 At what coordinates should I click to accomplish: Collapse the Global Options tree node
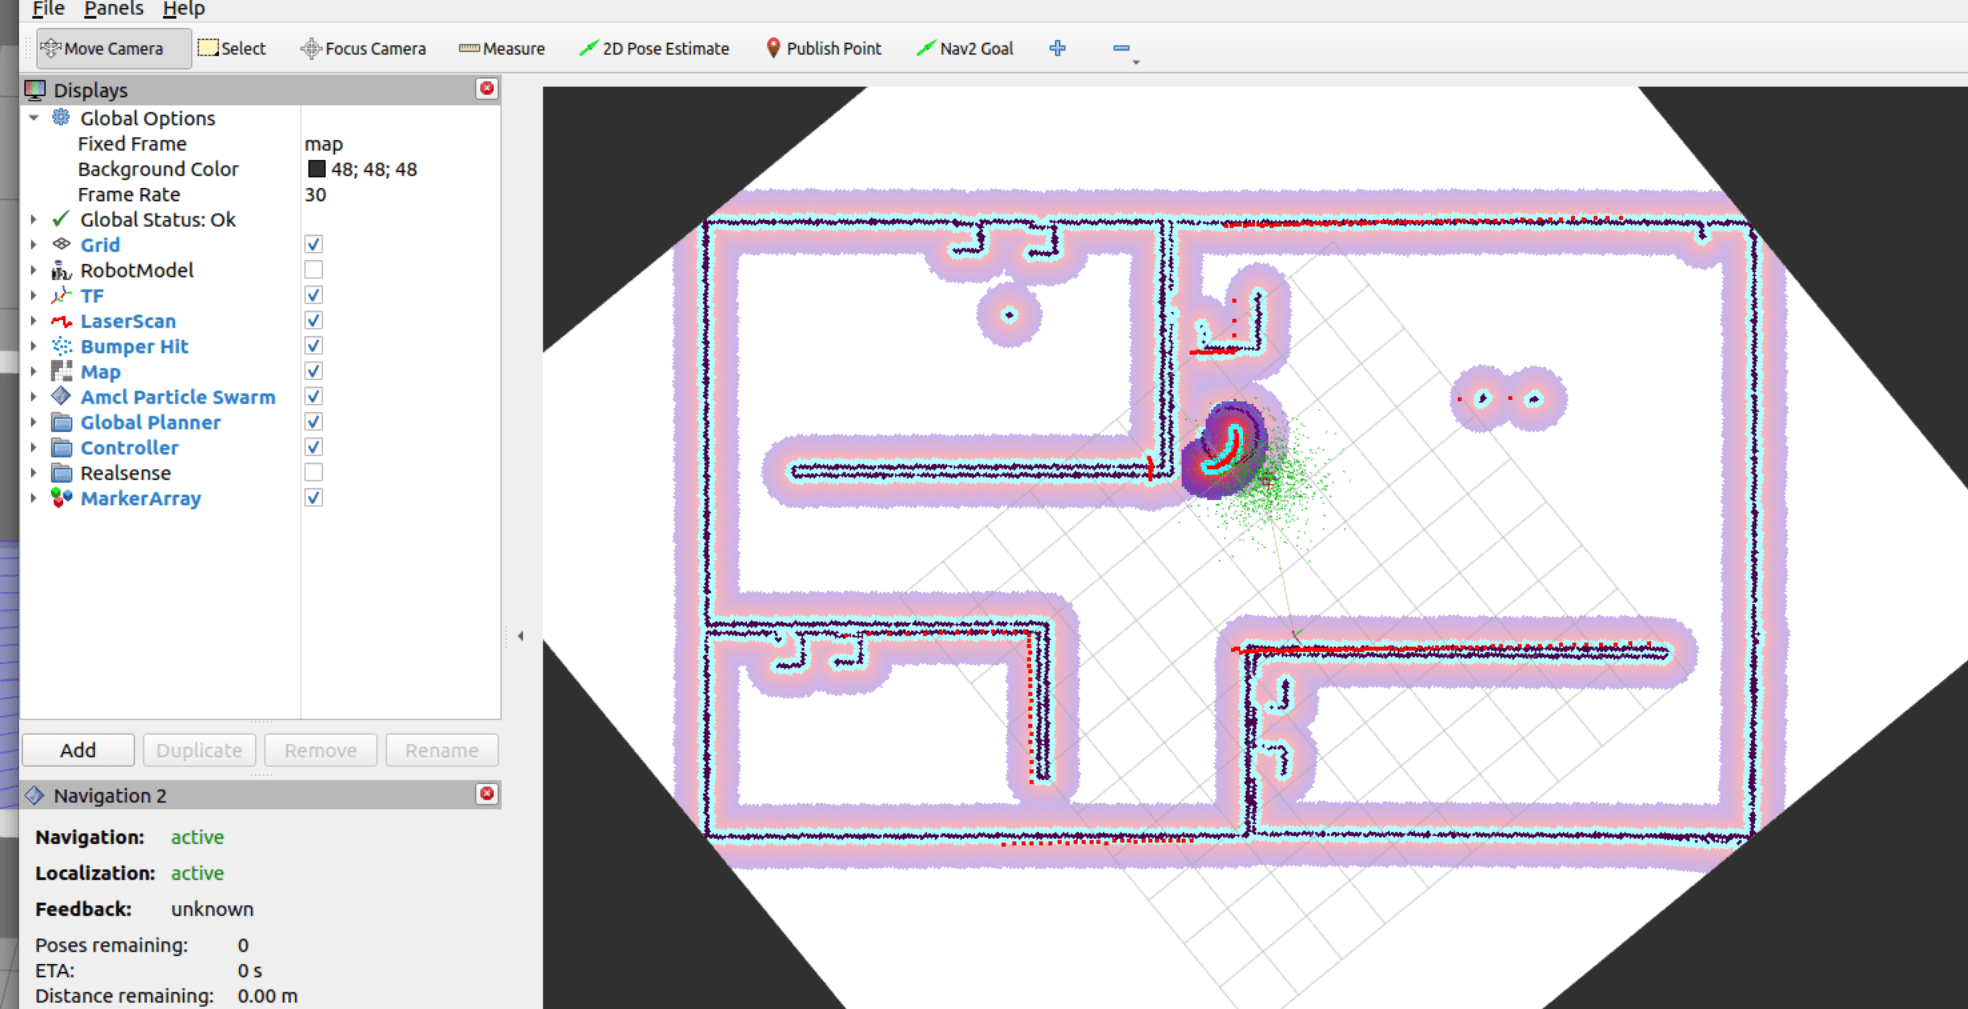[33, 118]
